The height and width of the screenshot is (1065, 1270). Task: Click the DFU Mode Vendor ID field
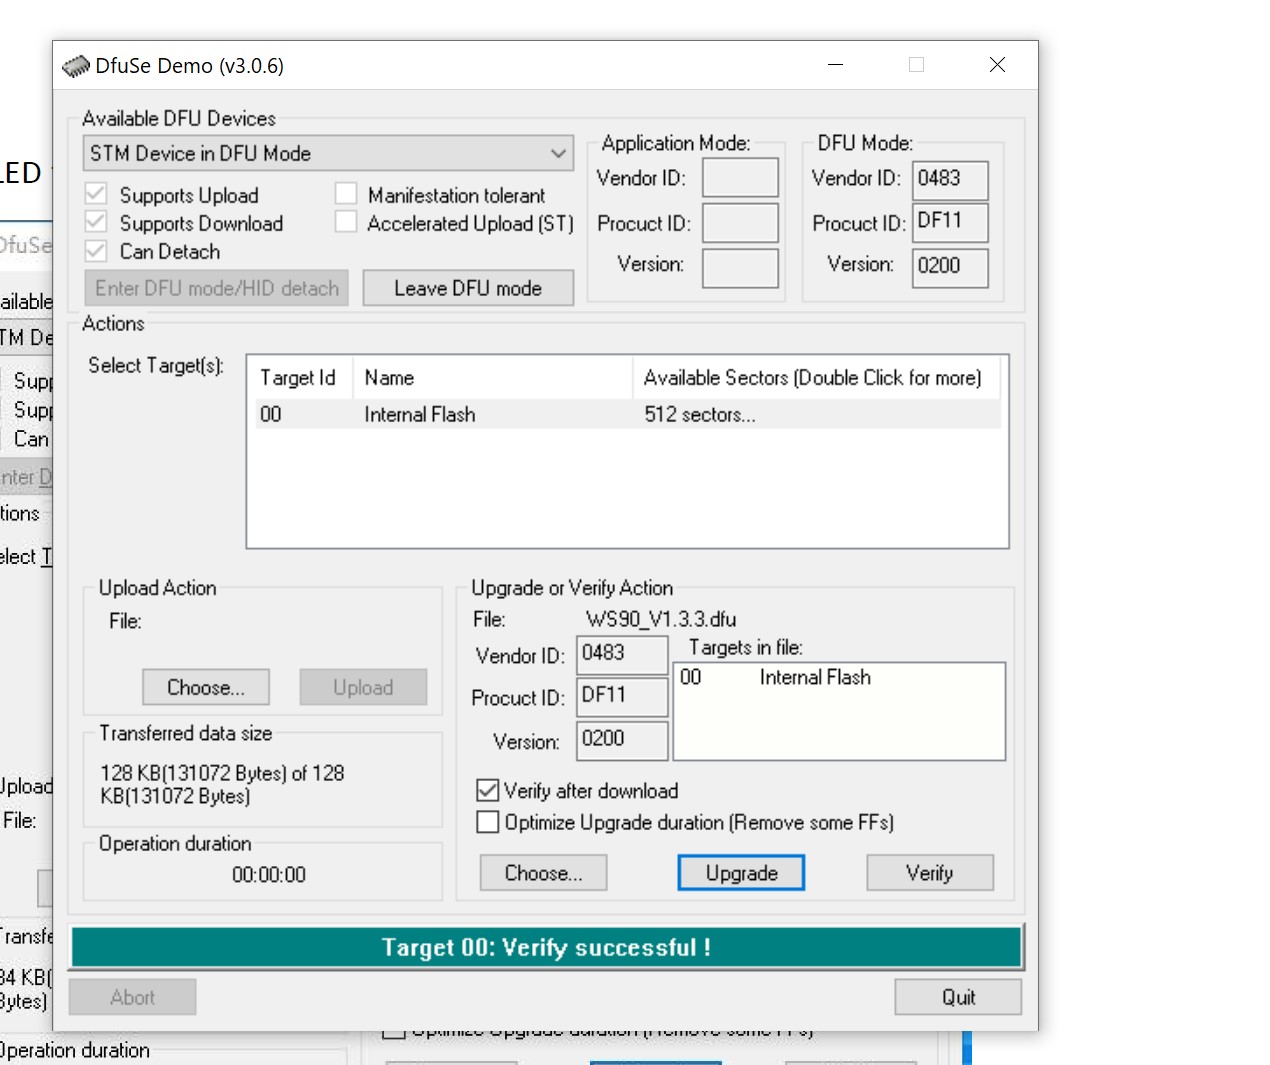[x=949, y=180]
